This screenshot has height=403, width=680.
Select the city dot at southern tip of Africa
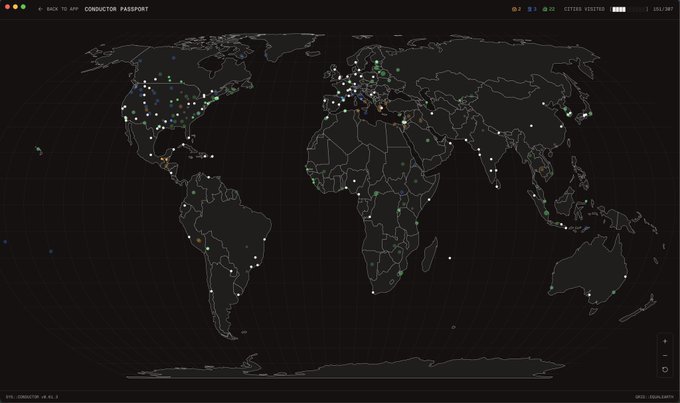pyautogui.click(x=373, y=292)
